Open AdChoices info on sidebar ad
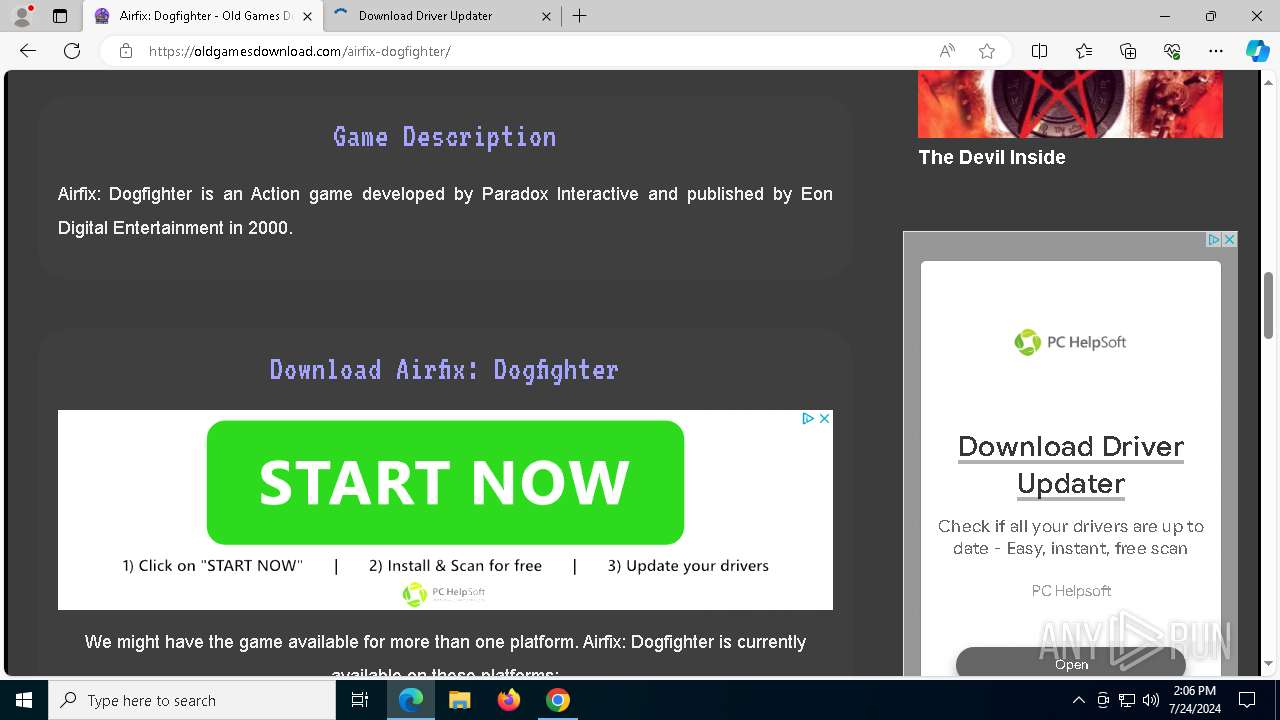 (1214, 240)
